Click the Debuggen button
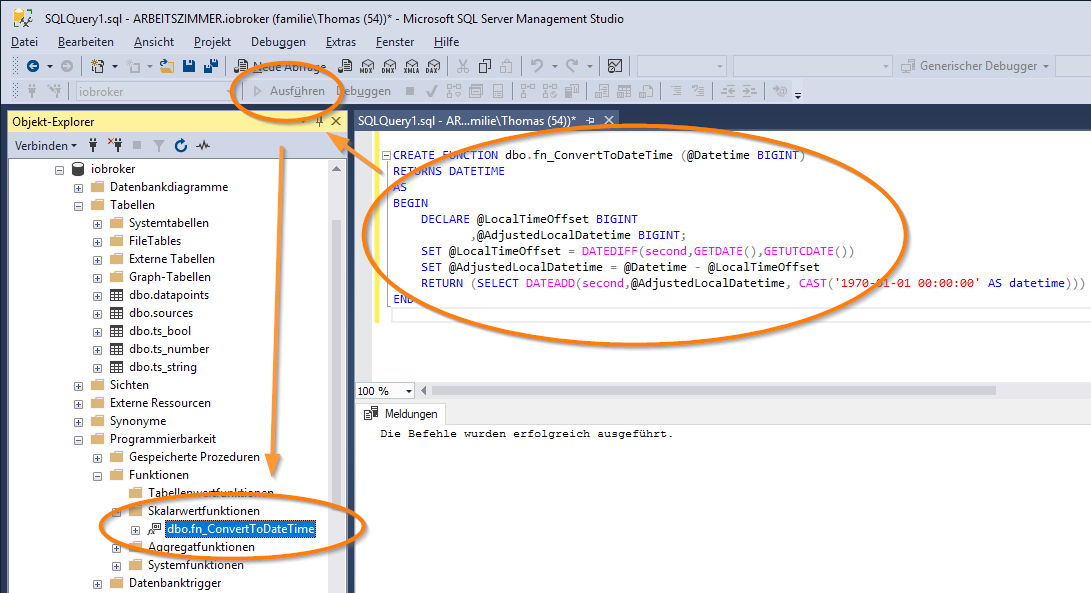 point(364,91)
